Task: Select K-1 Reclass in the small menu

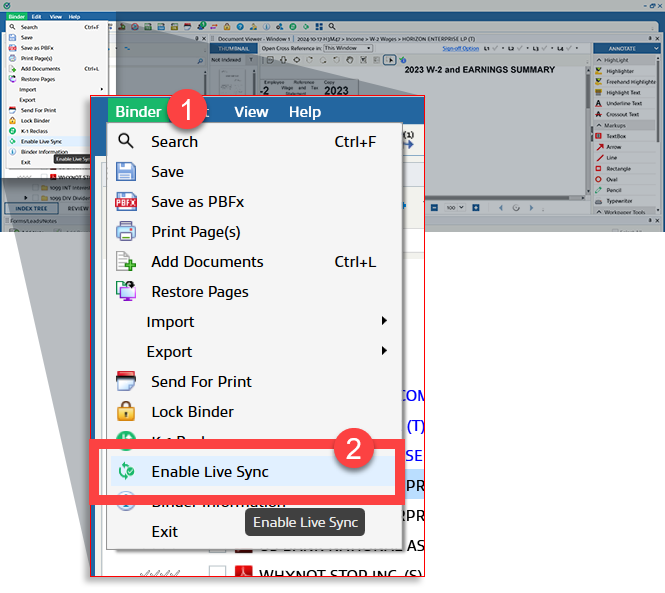Action: click(34, 131)
